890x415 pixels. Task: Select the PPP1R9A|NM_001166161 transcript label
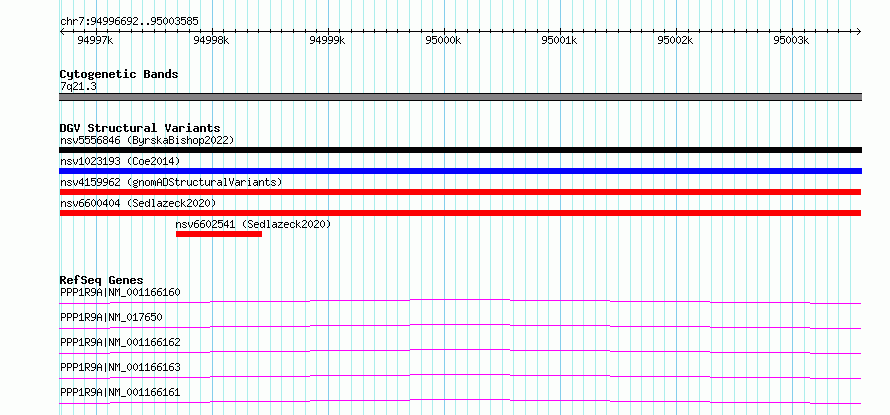[x=120, y=392]
